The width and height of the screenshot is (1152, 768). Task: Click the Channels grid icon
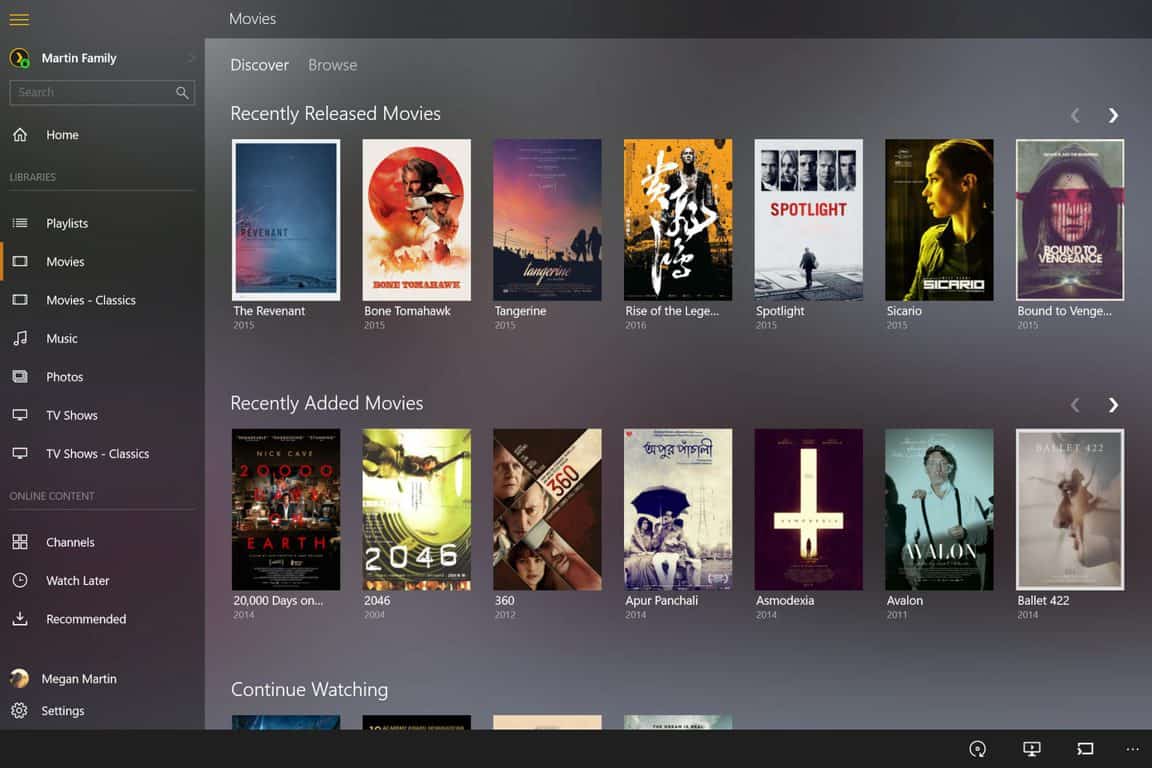[x=20, y=542]
